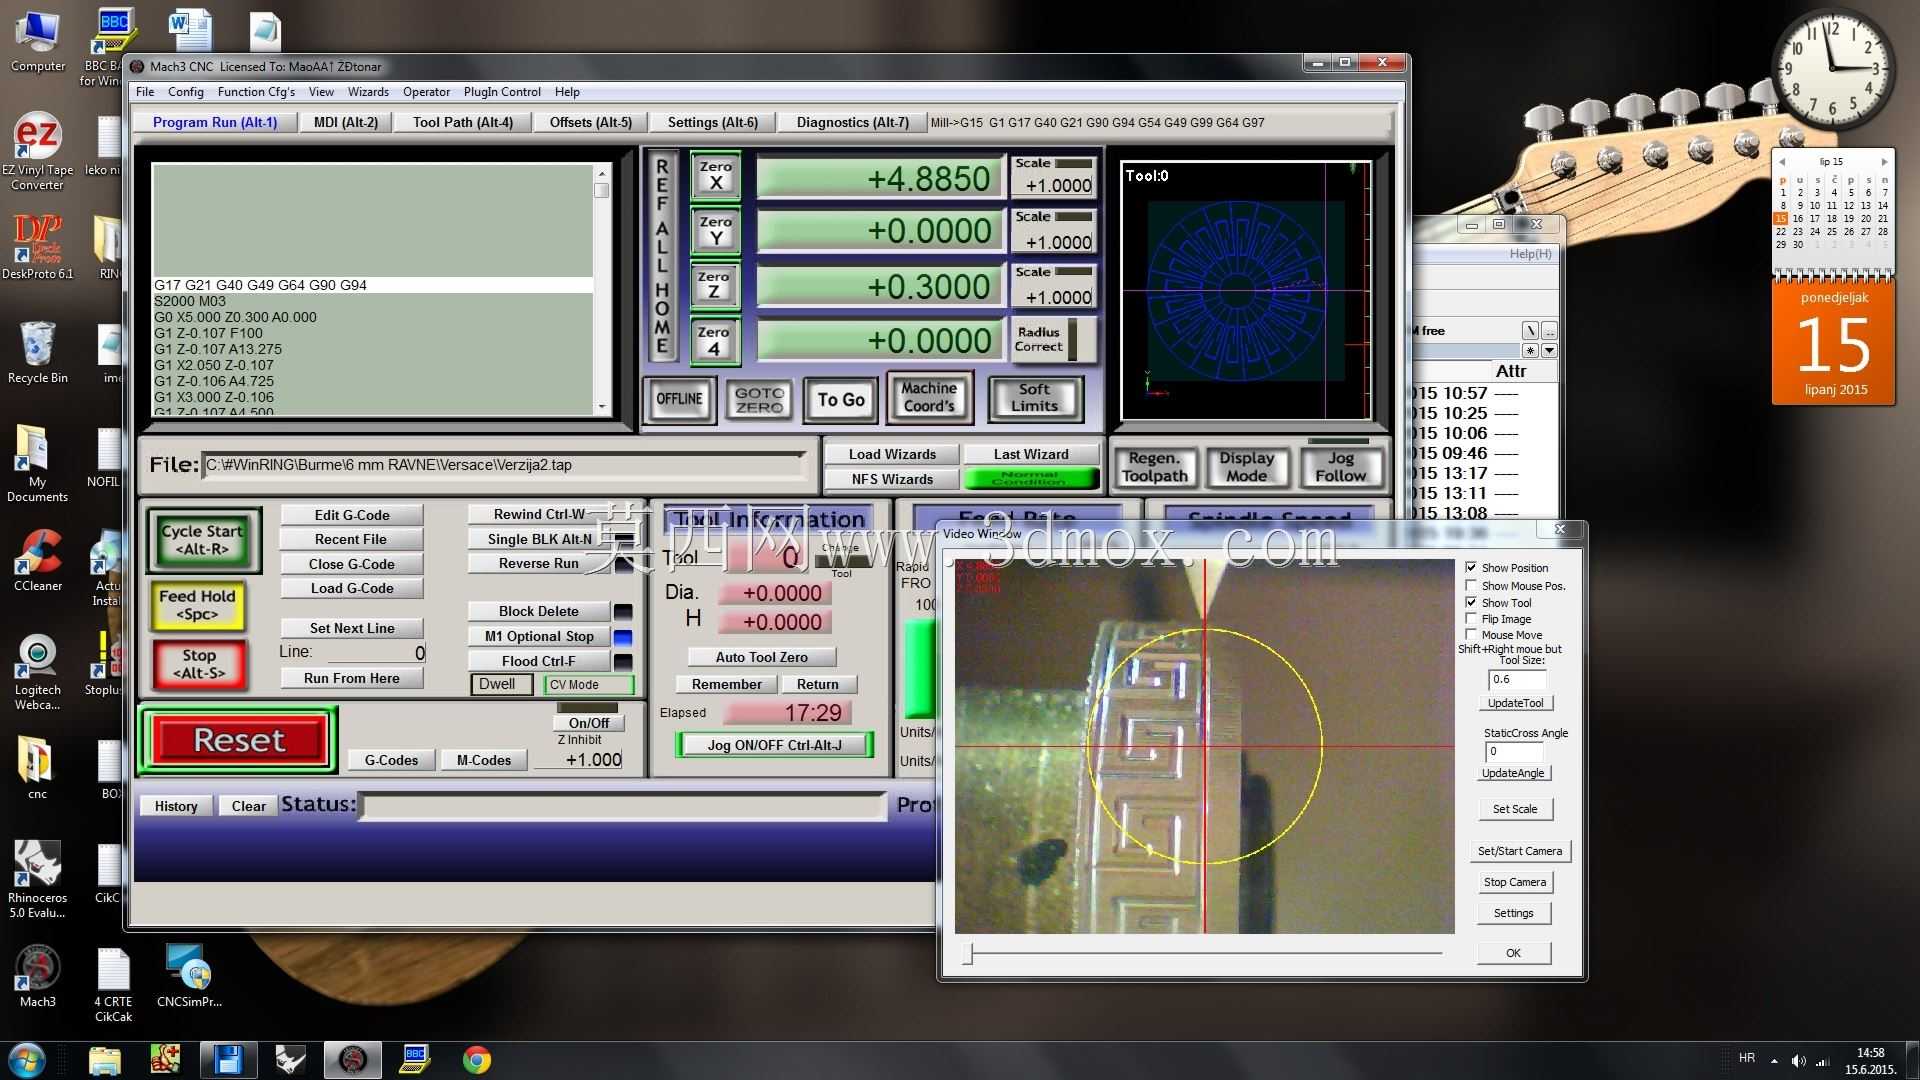Click the volume speaker tray icon
The height and width of the screenshot is (1080, 1920).
pos(1798,1061)
